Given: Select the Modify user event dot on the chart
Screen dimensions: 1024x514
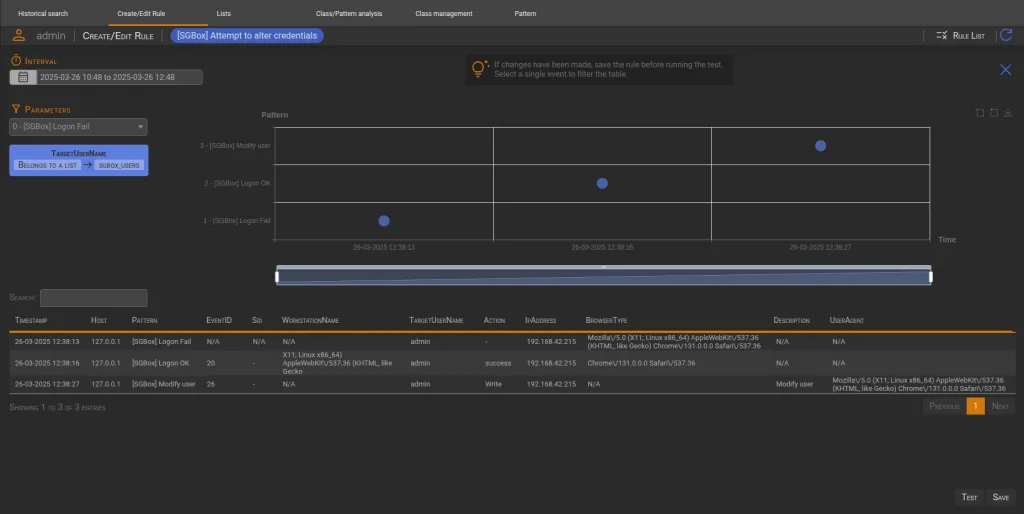Looking at the screenshot, I should [x=820, y=146].
